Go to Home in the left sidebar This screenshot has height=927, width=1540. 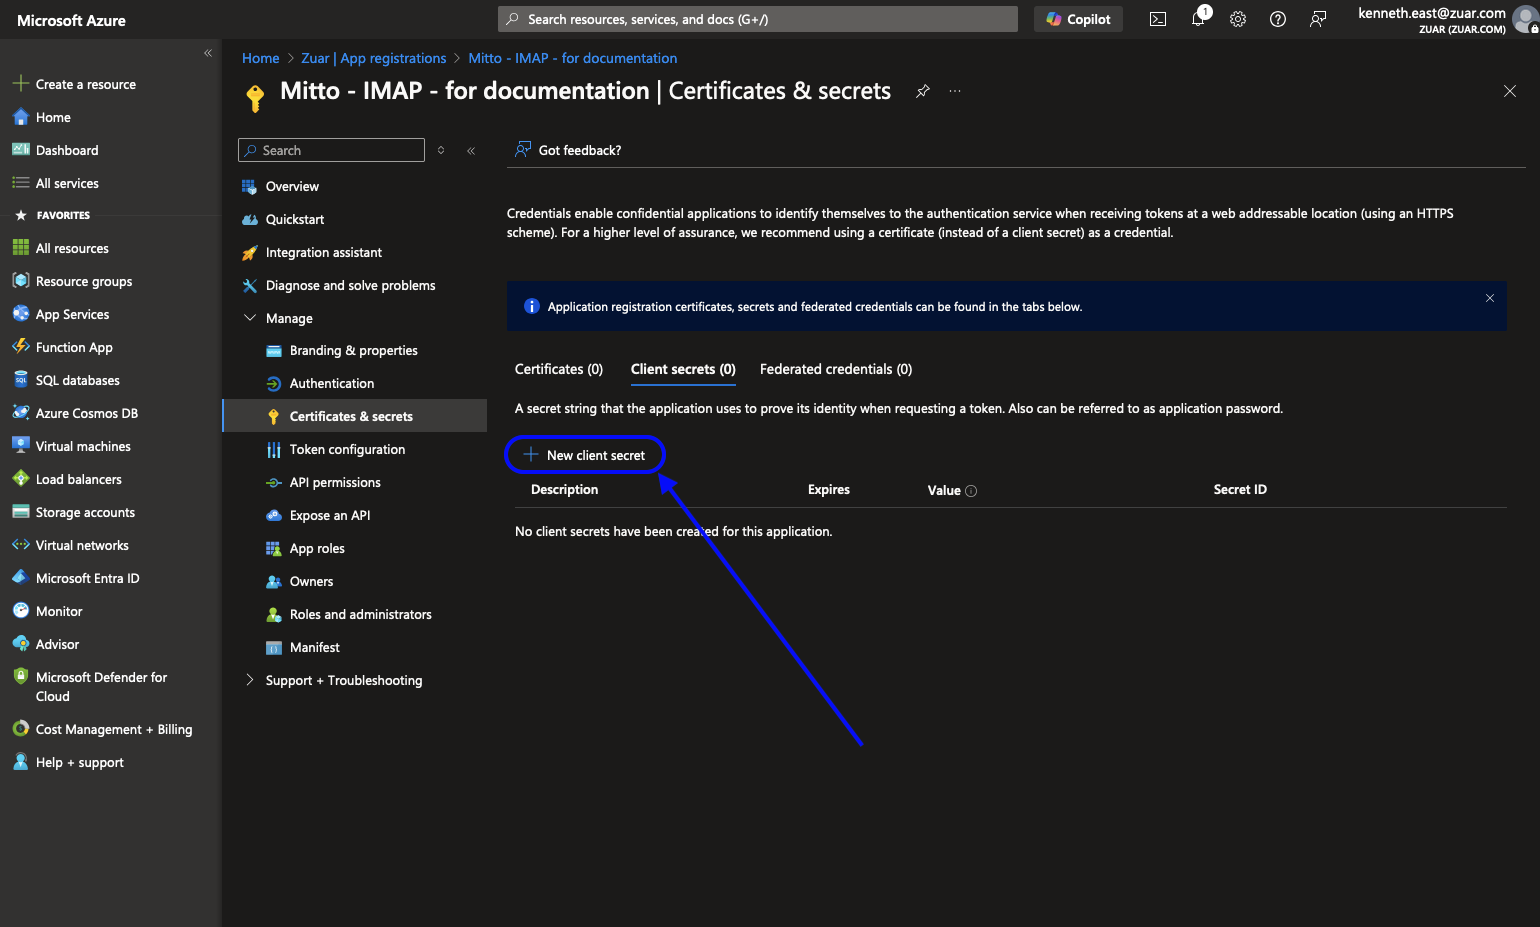[x=42, y=117]
